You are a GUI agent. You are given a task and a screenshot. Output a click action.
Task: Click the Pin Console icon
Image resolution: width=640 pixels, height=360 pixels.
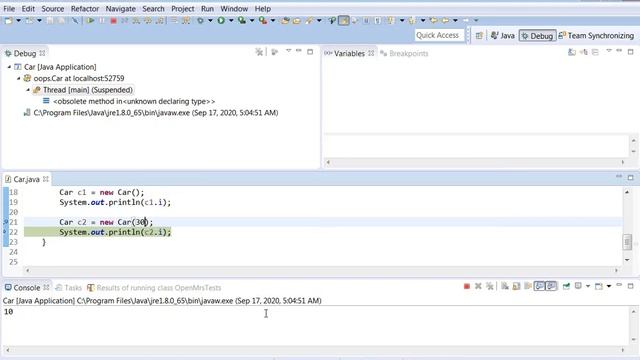[x=566, y=287]
